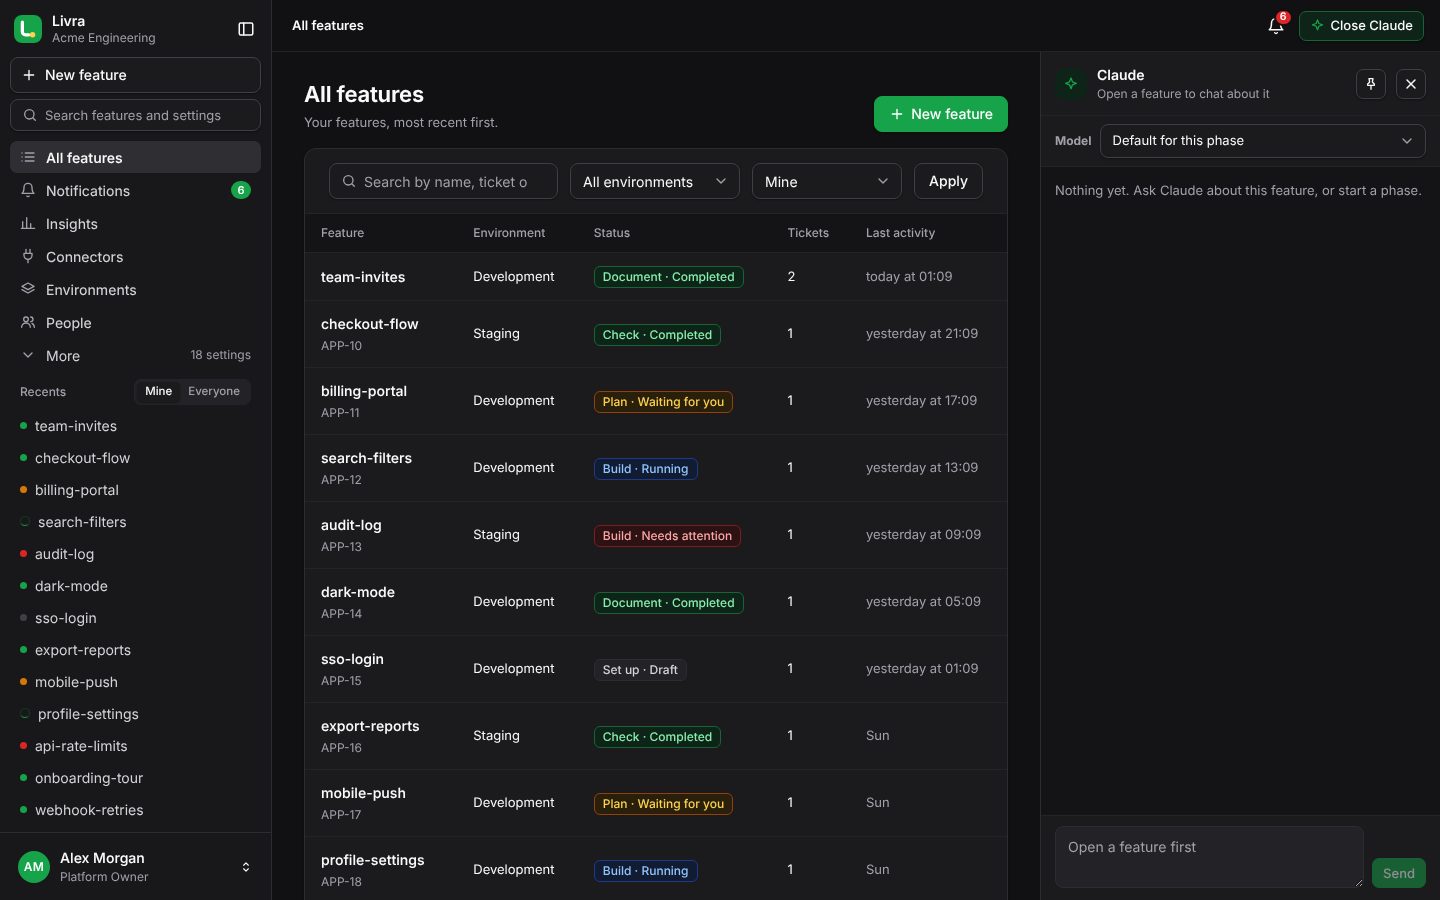Click the Livra logo icon
The width and height of the screenshot is (1440, 900).
point(28,29)
